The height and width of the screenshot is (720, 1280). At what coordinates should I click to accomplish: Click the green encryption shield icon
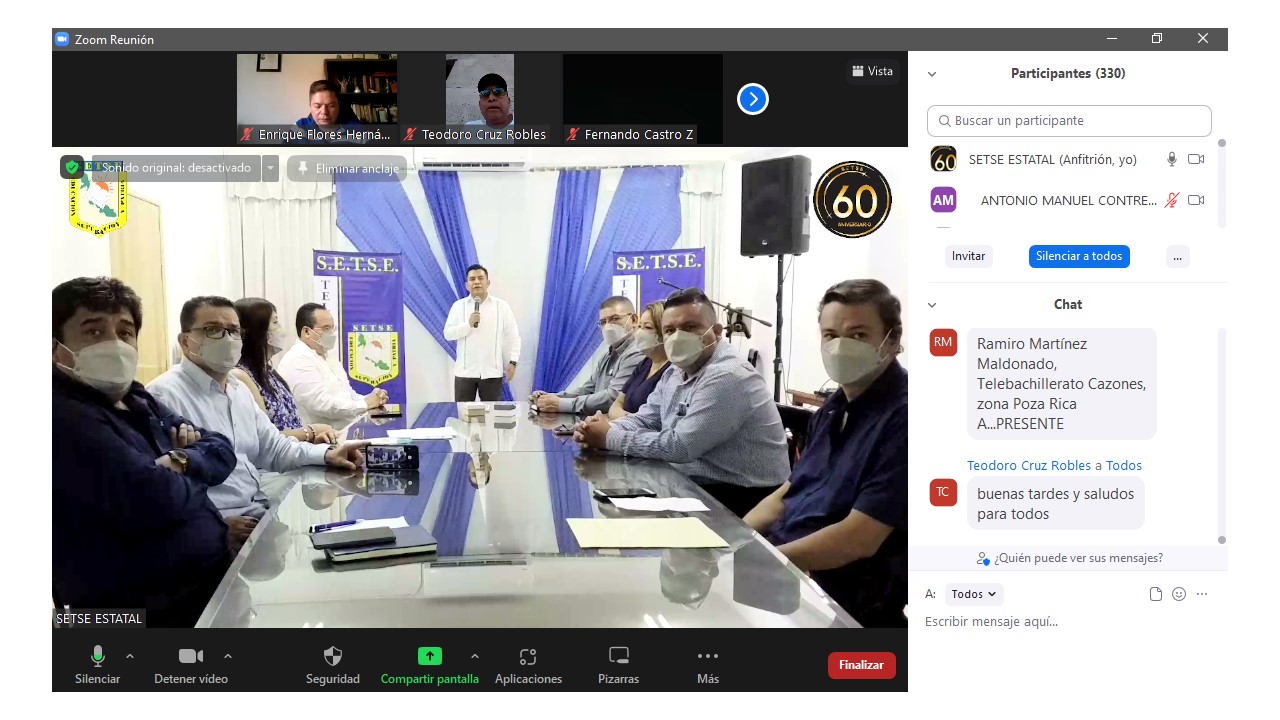click(72, 167)
